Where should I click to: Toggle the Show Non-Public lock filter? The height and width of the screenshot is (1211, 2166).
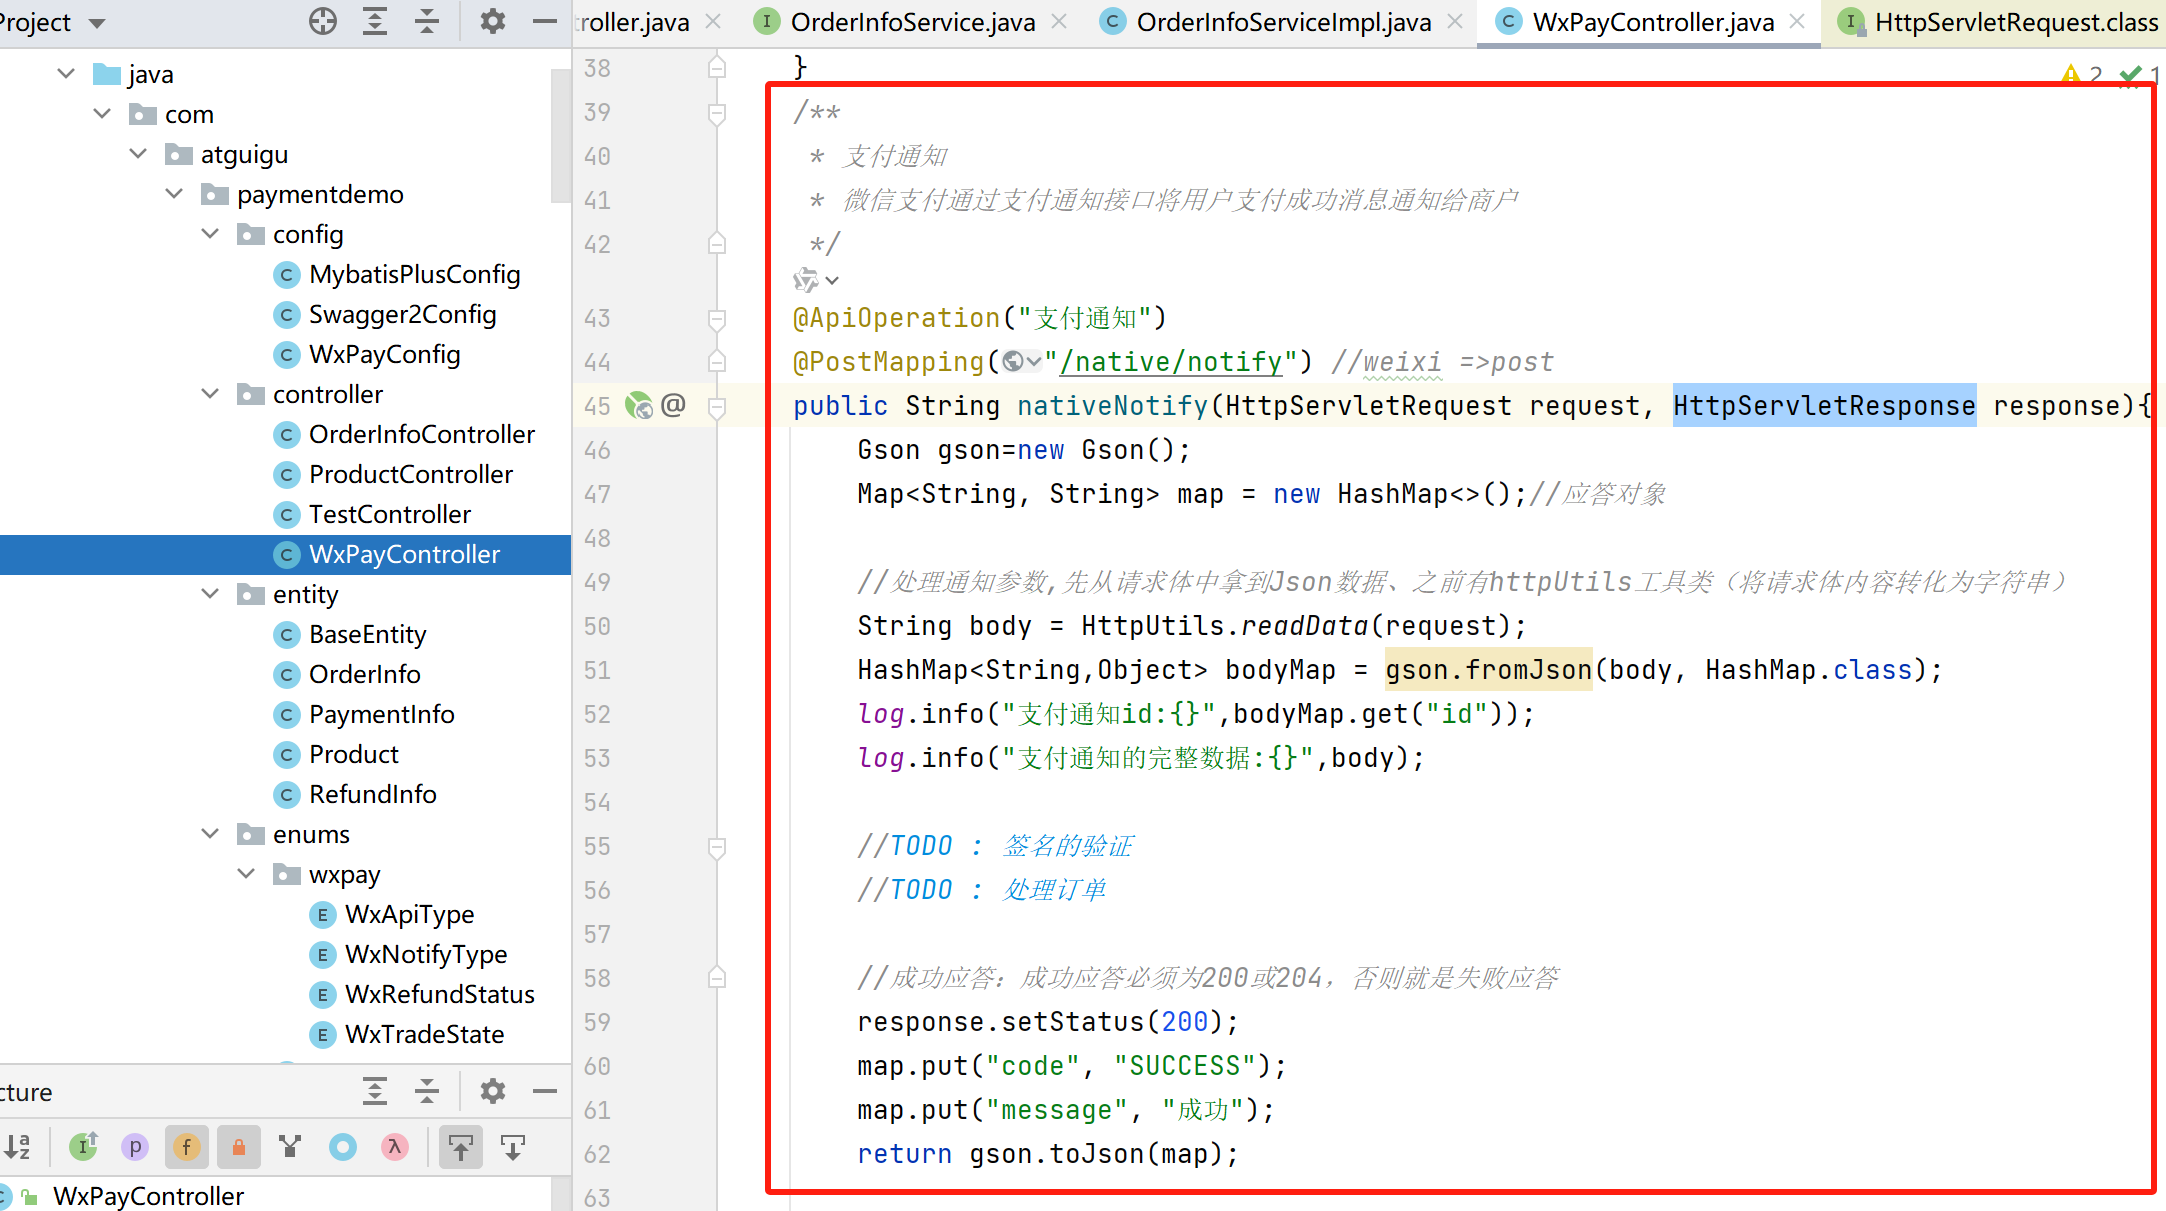238,1146
